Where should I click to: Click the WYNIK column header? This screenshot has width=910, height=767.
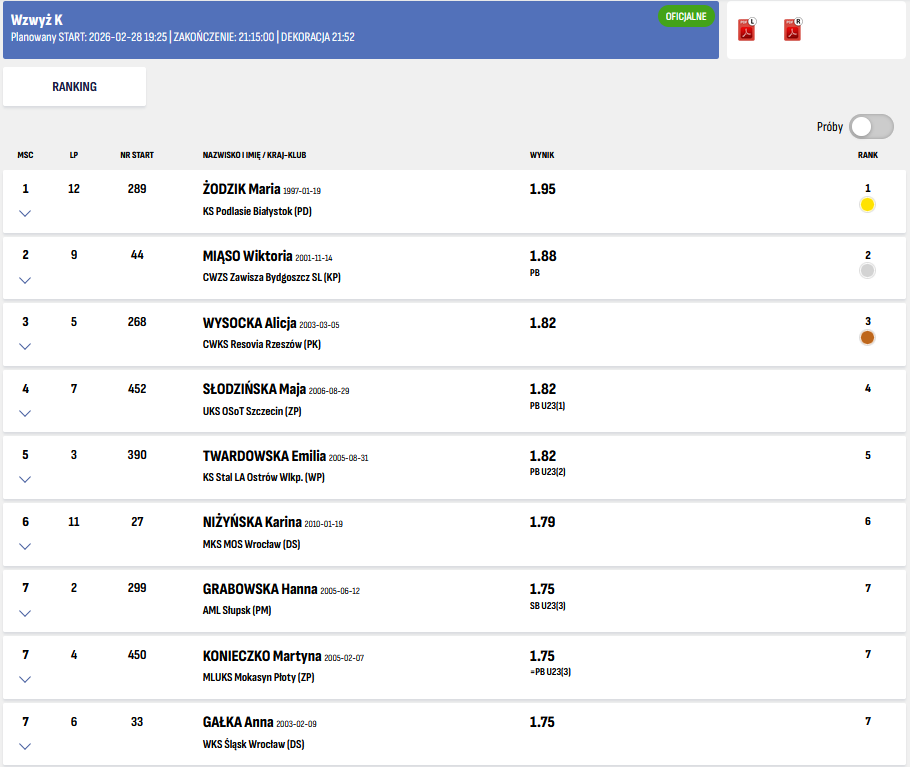point(542,155)
